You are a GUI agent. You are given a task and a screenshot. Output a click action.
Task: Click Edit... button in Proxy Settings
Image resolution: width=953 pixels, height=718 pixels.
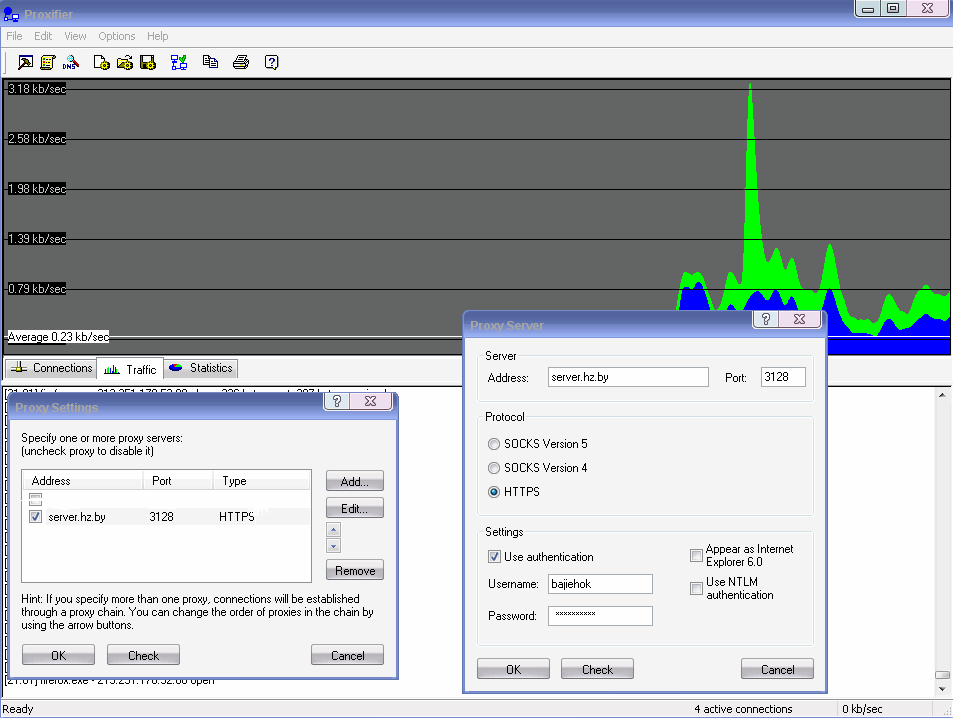(354, 508)
